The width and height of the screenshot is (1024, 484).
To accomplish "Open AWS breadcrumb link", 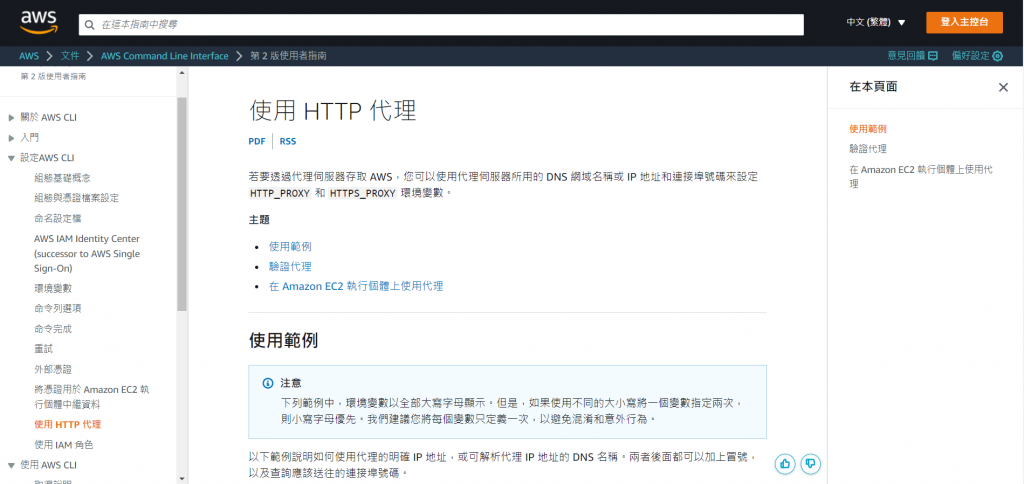I will tap(29, 56).
